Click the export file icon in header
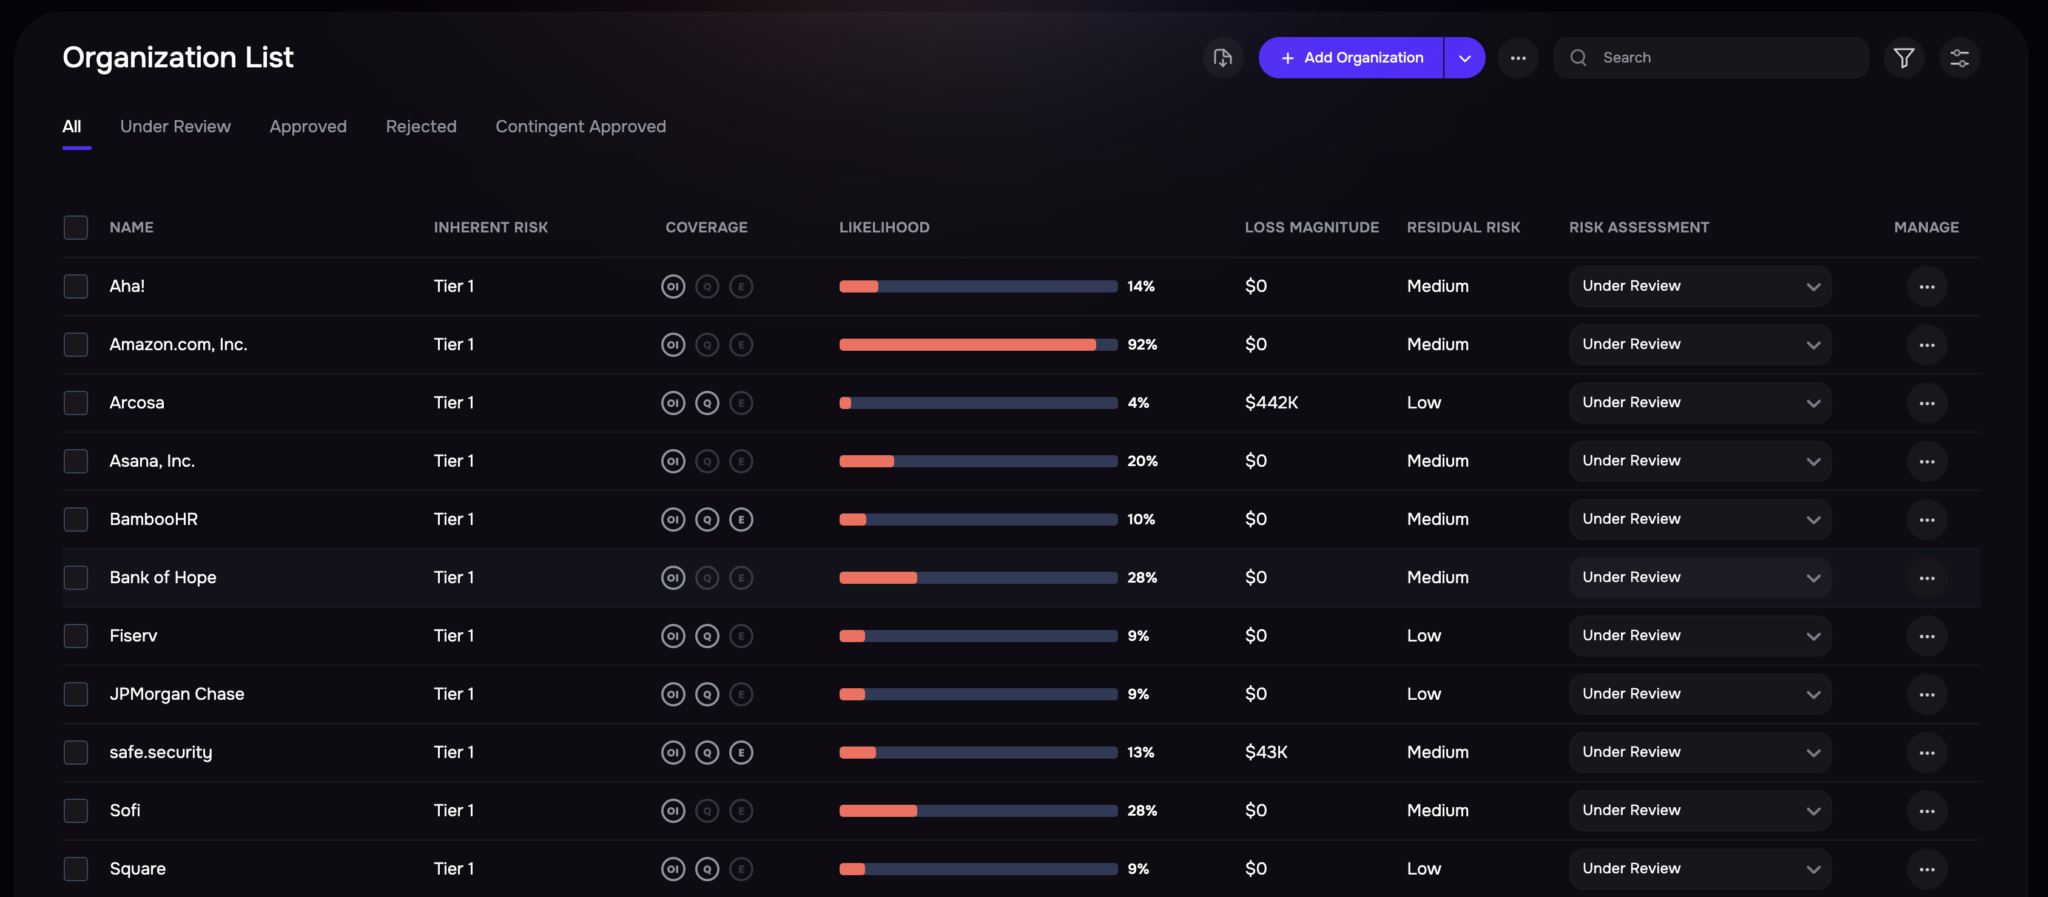 pyautogui.click(x=1222, y=58)
